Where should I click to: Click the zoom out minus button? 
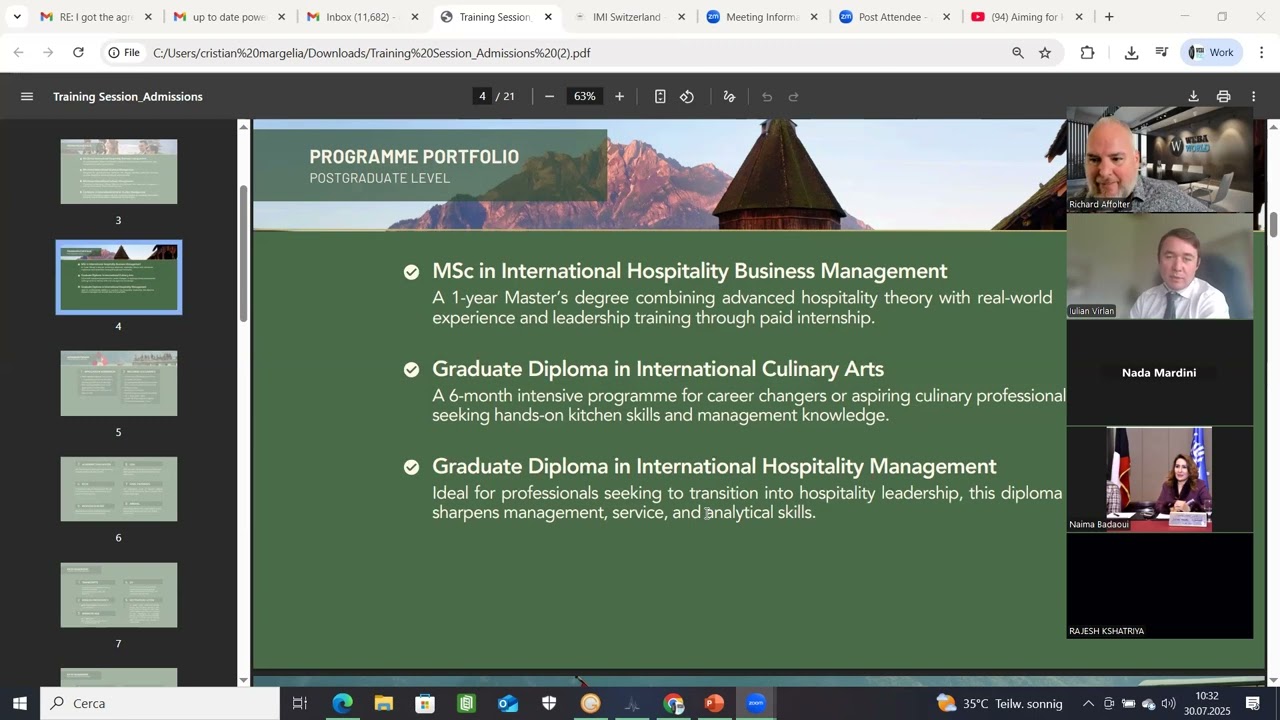[549, 97]
